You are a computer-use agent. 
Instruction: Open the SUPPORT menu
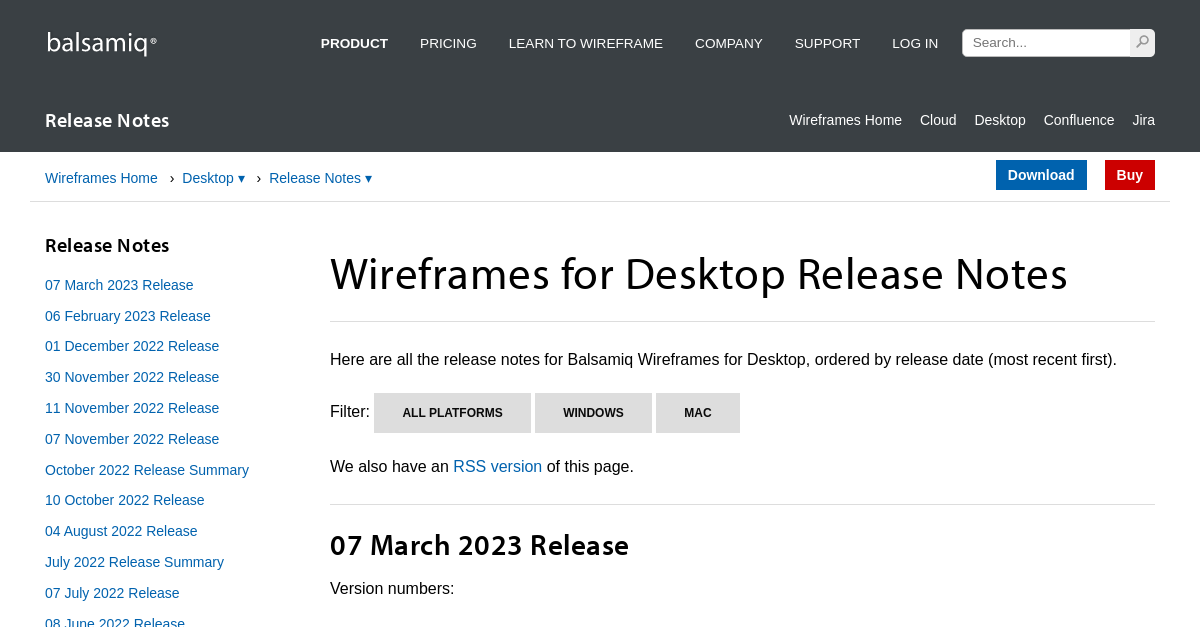click(827, 43)
